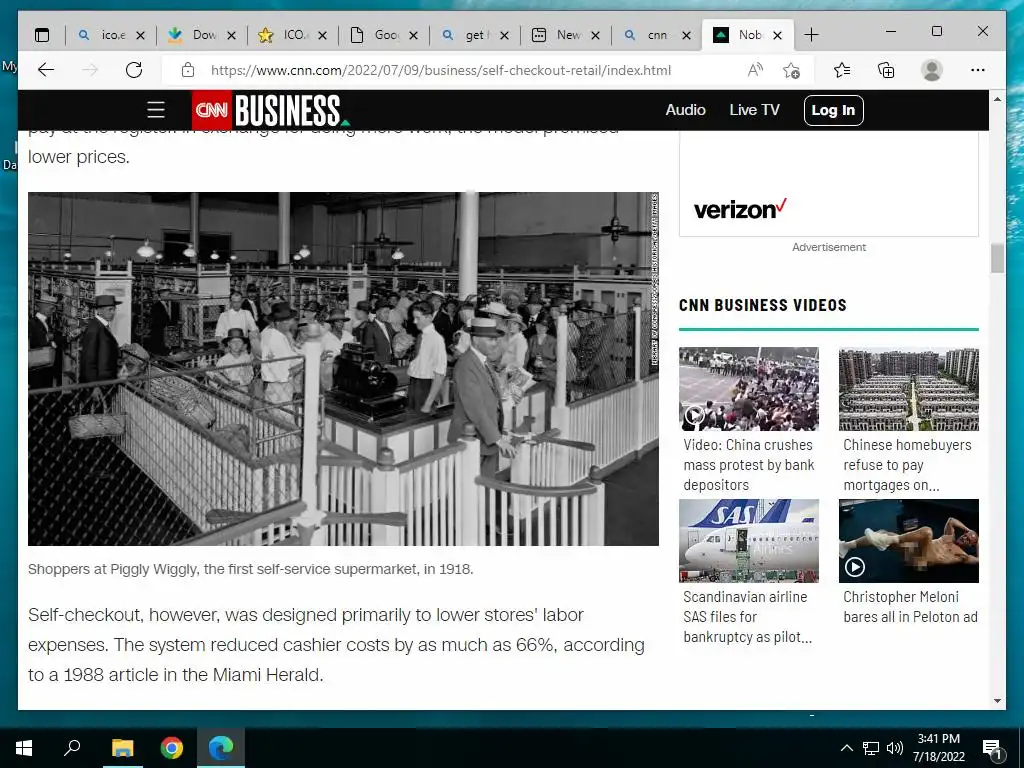Open the Favorites list icon

(x=842, y=70)
